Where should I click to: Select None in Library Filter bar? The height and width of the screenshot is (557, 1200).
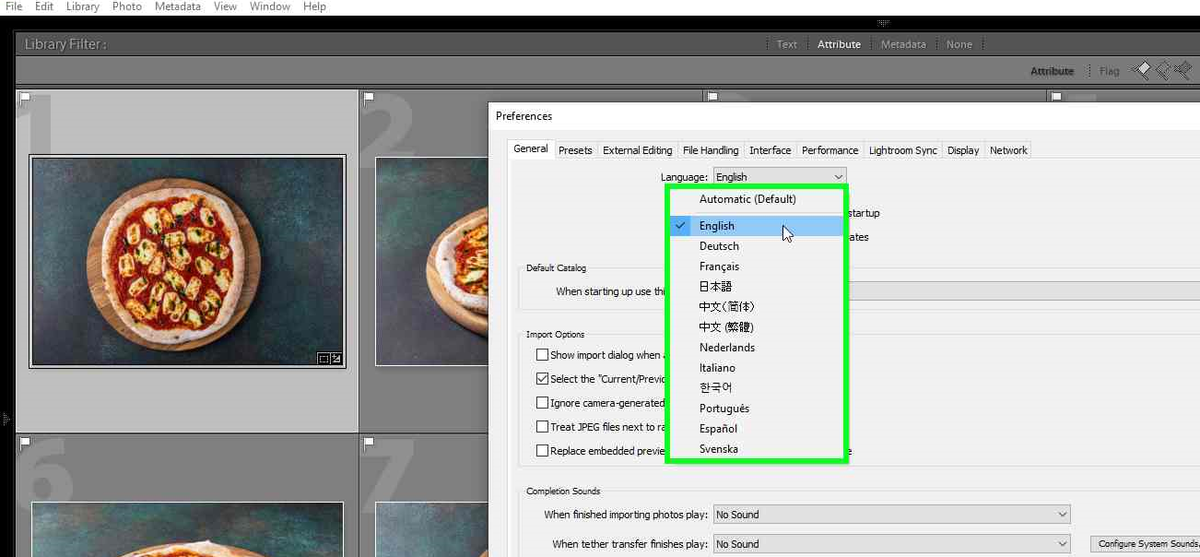[x=959, y=44]
